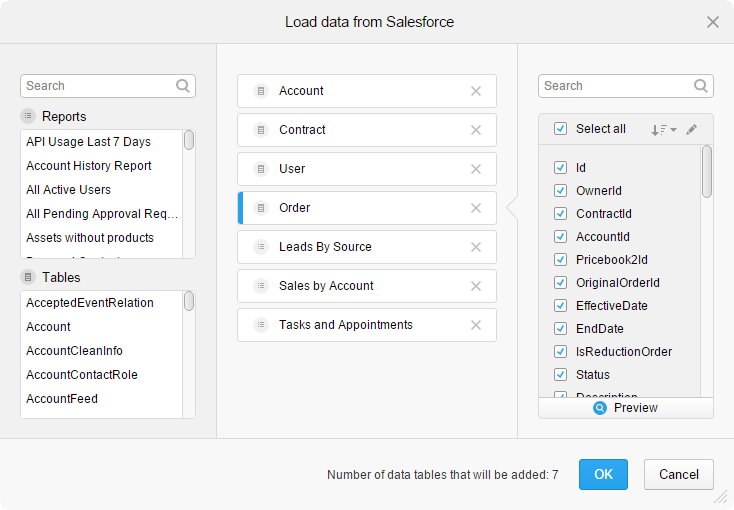Click the field list vertical scrollbar
This screenshot has height=510, width=734.
pos(707,171)
